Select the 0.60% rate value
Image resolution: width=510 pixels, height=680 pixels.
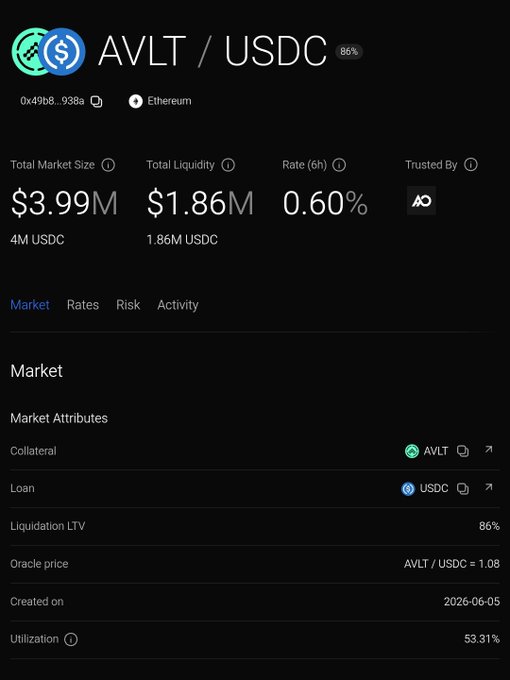pos(325,203)
